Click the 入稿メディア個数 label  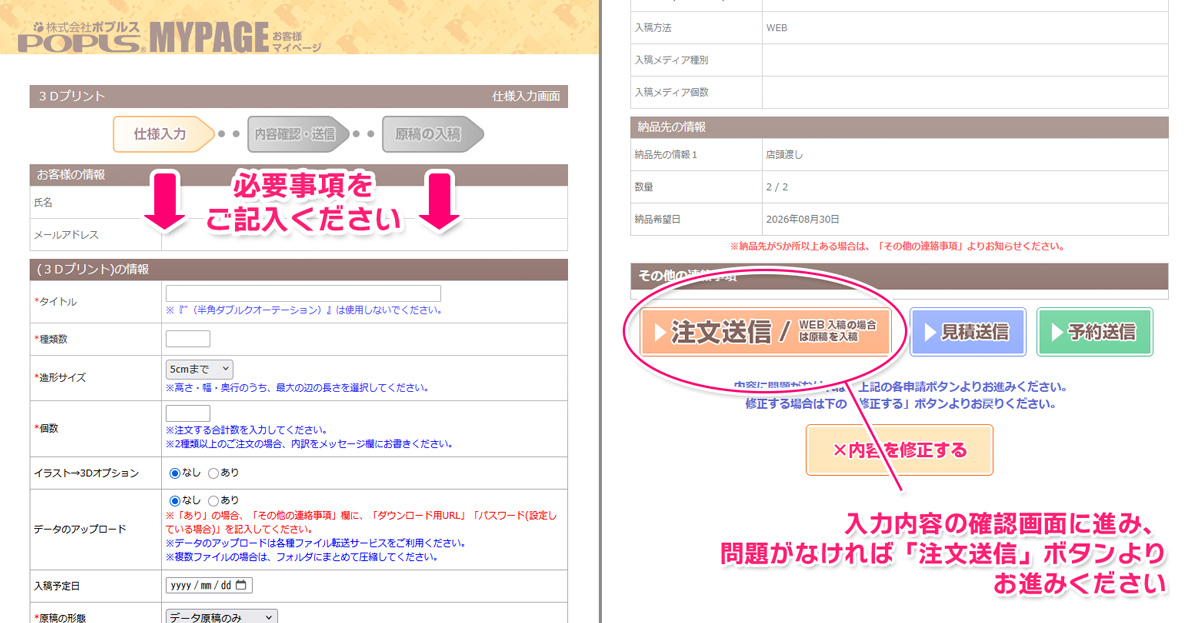tap(671, 92)
